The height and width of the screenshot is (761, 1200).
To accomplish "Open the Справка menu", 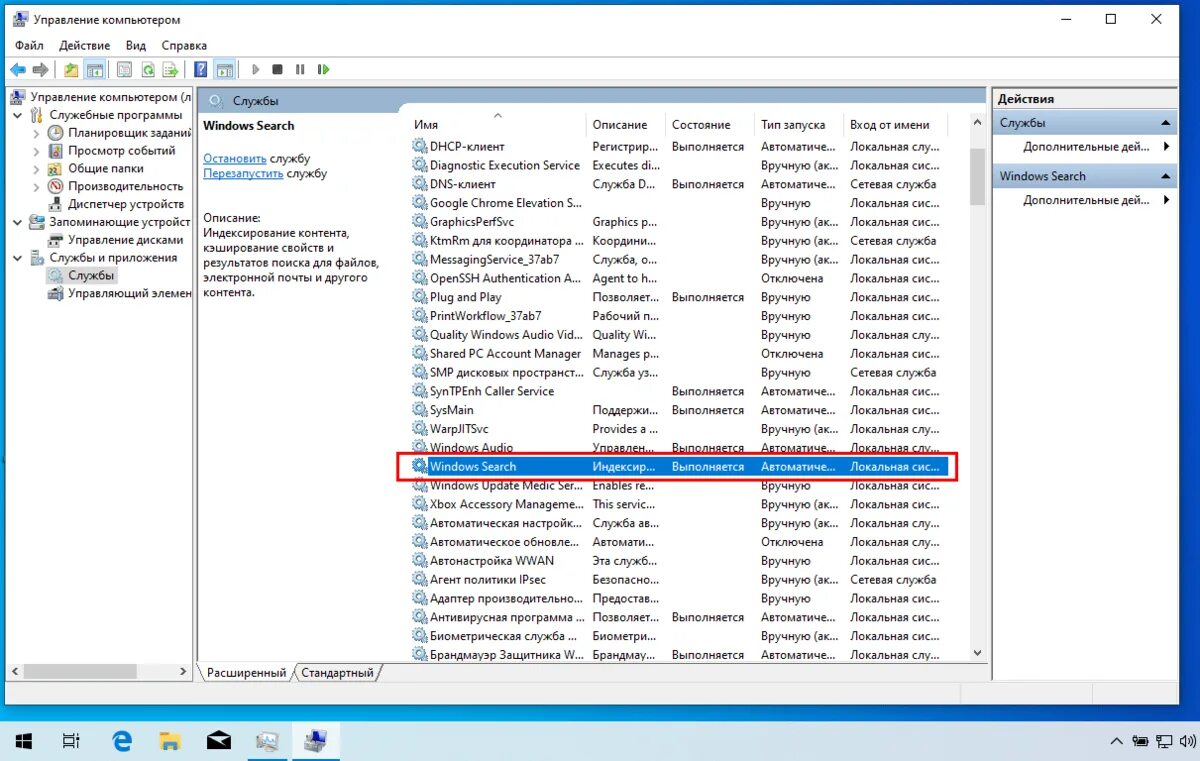I will (184, 45).
